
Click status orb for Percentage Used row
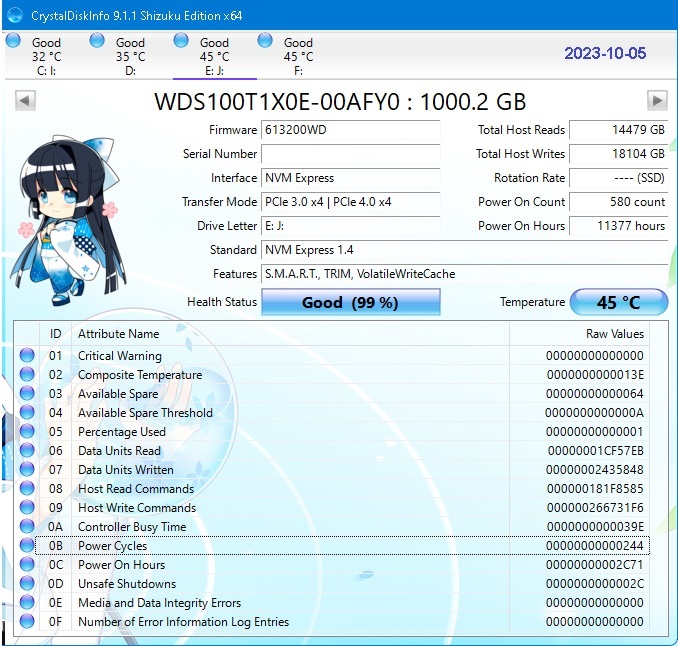pos(27,432)
